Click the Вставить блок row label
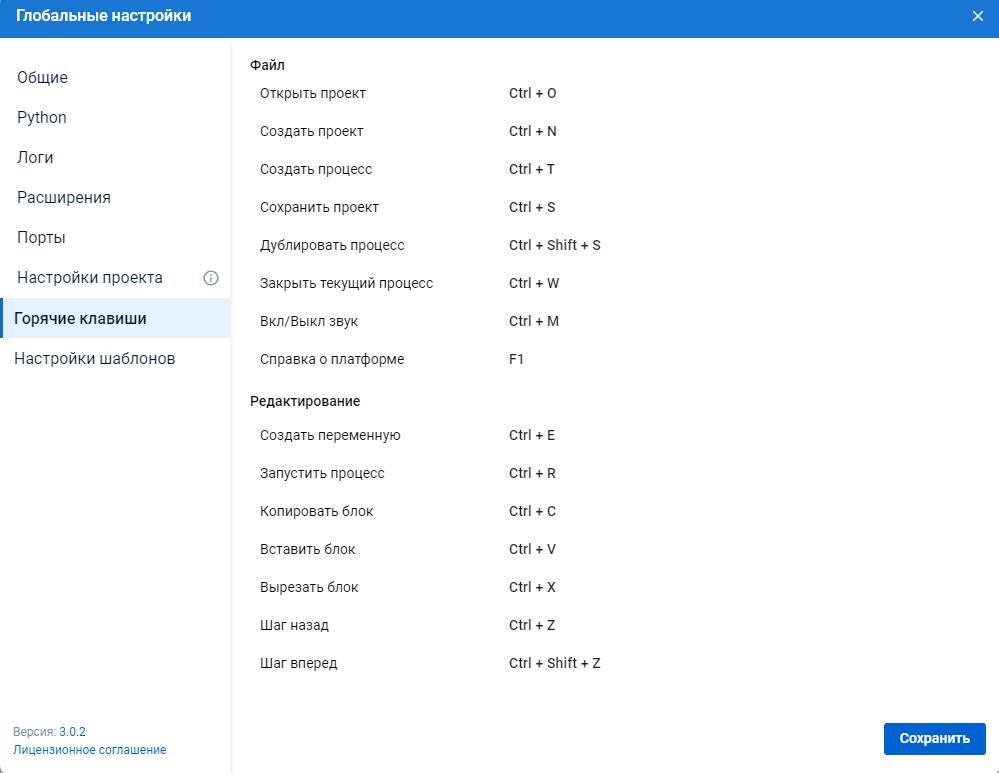 tap(308, 549)
